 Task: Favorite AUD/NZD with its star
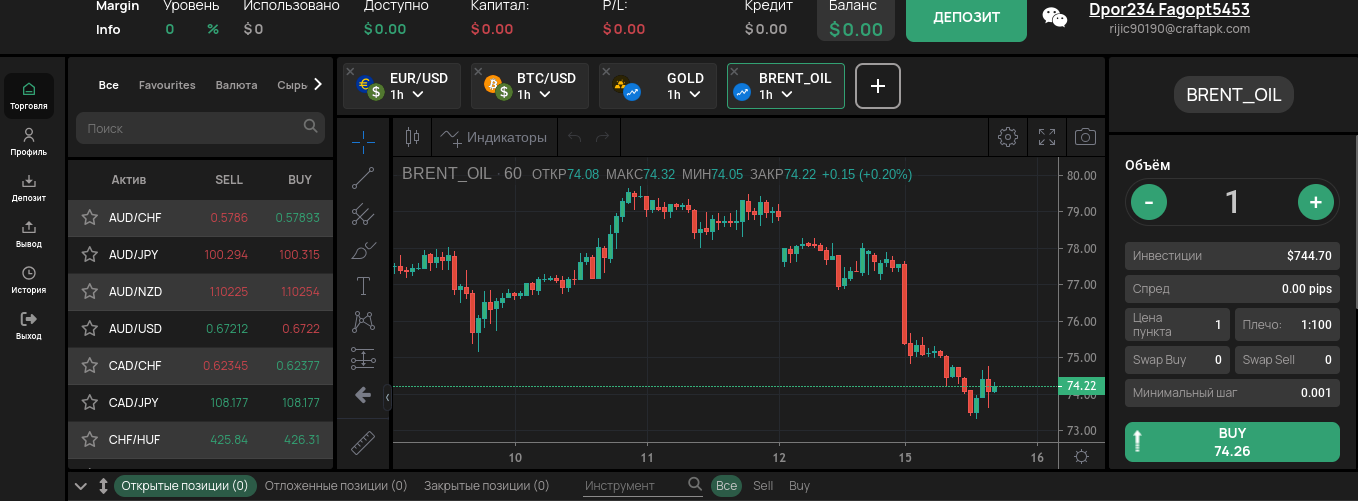[89, 291]
